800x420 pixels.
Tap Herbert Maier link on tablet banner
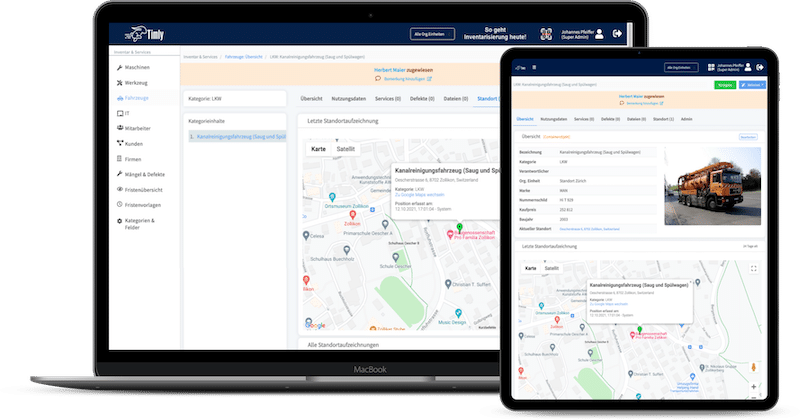point(631,96)
